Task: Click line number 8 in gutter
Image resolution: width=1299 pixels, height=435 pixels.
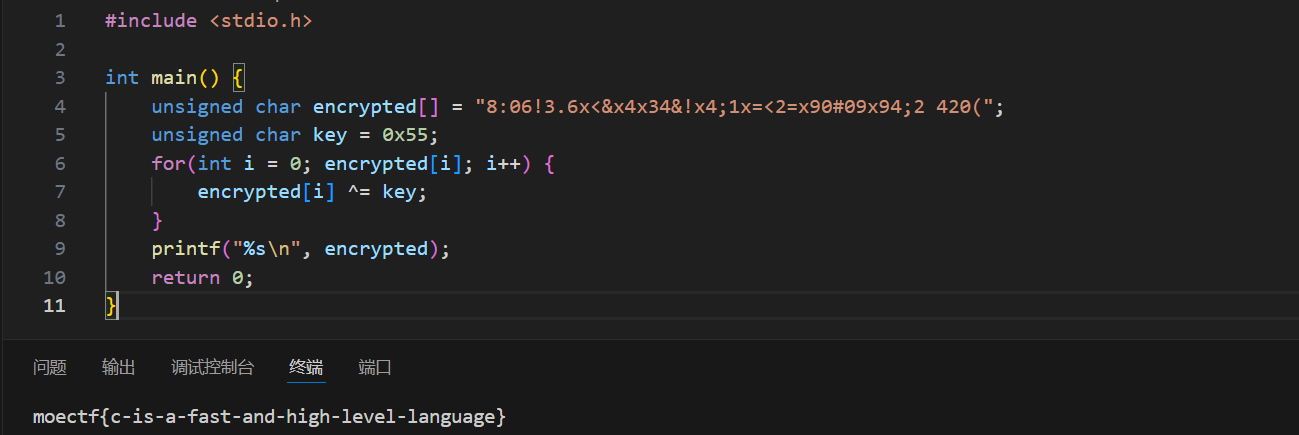Action: tap(60, 220)
